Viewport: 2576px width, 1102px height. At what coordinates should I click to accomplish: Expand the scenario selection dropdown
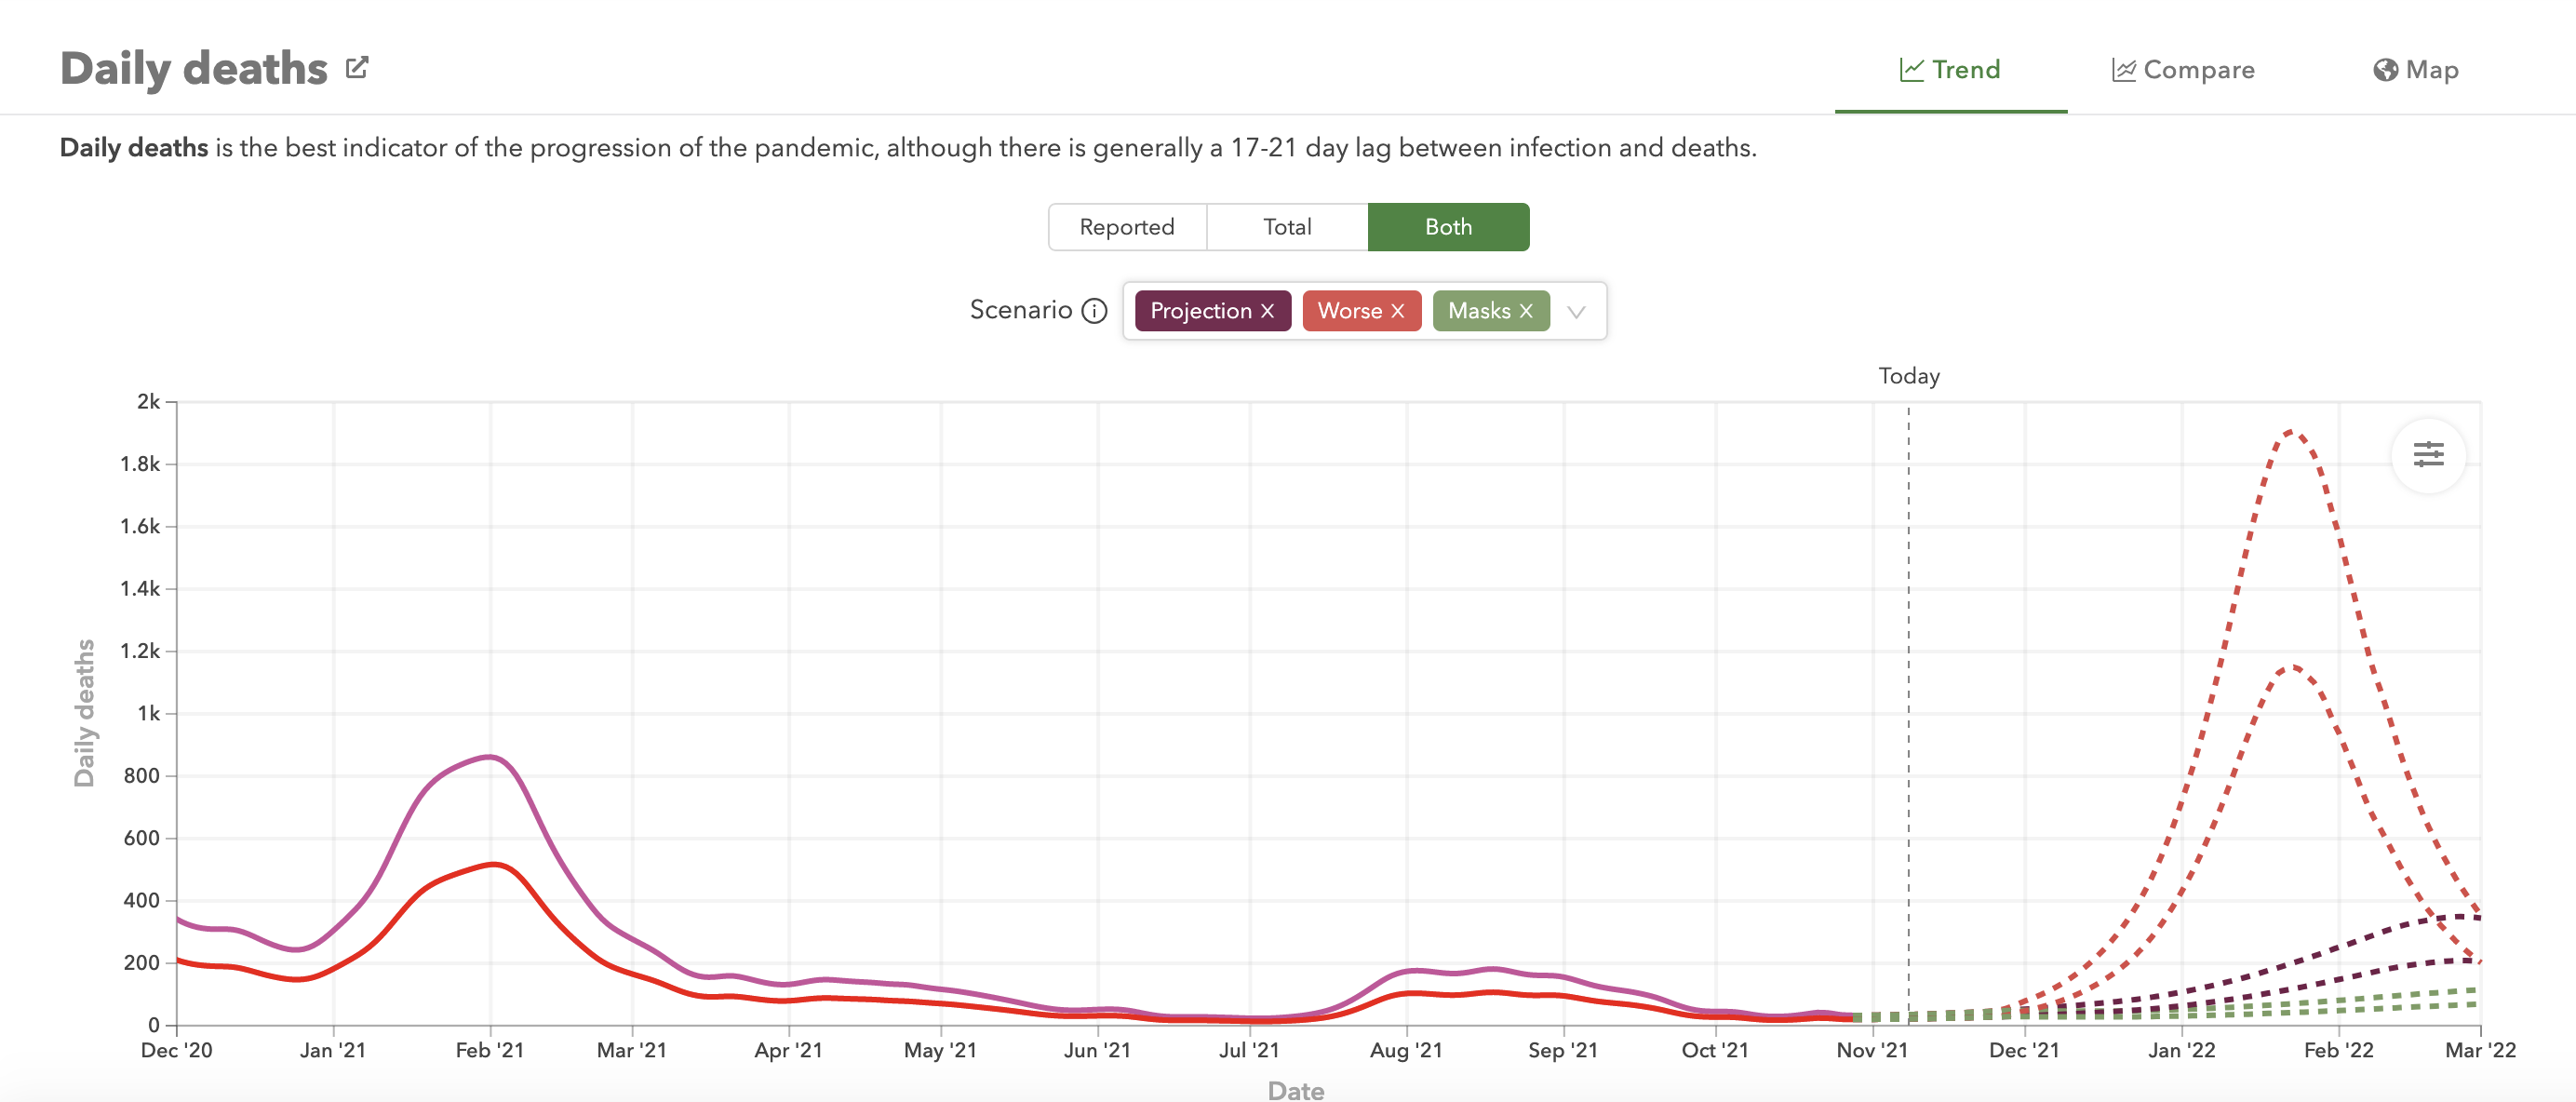(1577, 311)
